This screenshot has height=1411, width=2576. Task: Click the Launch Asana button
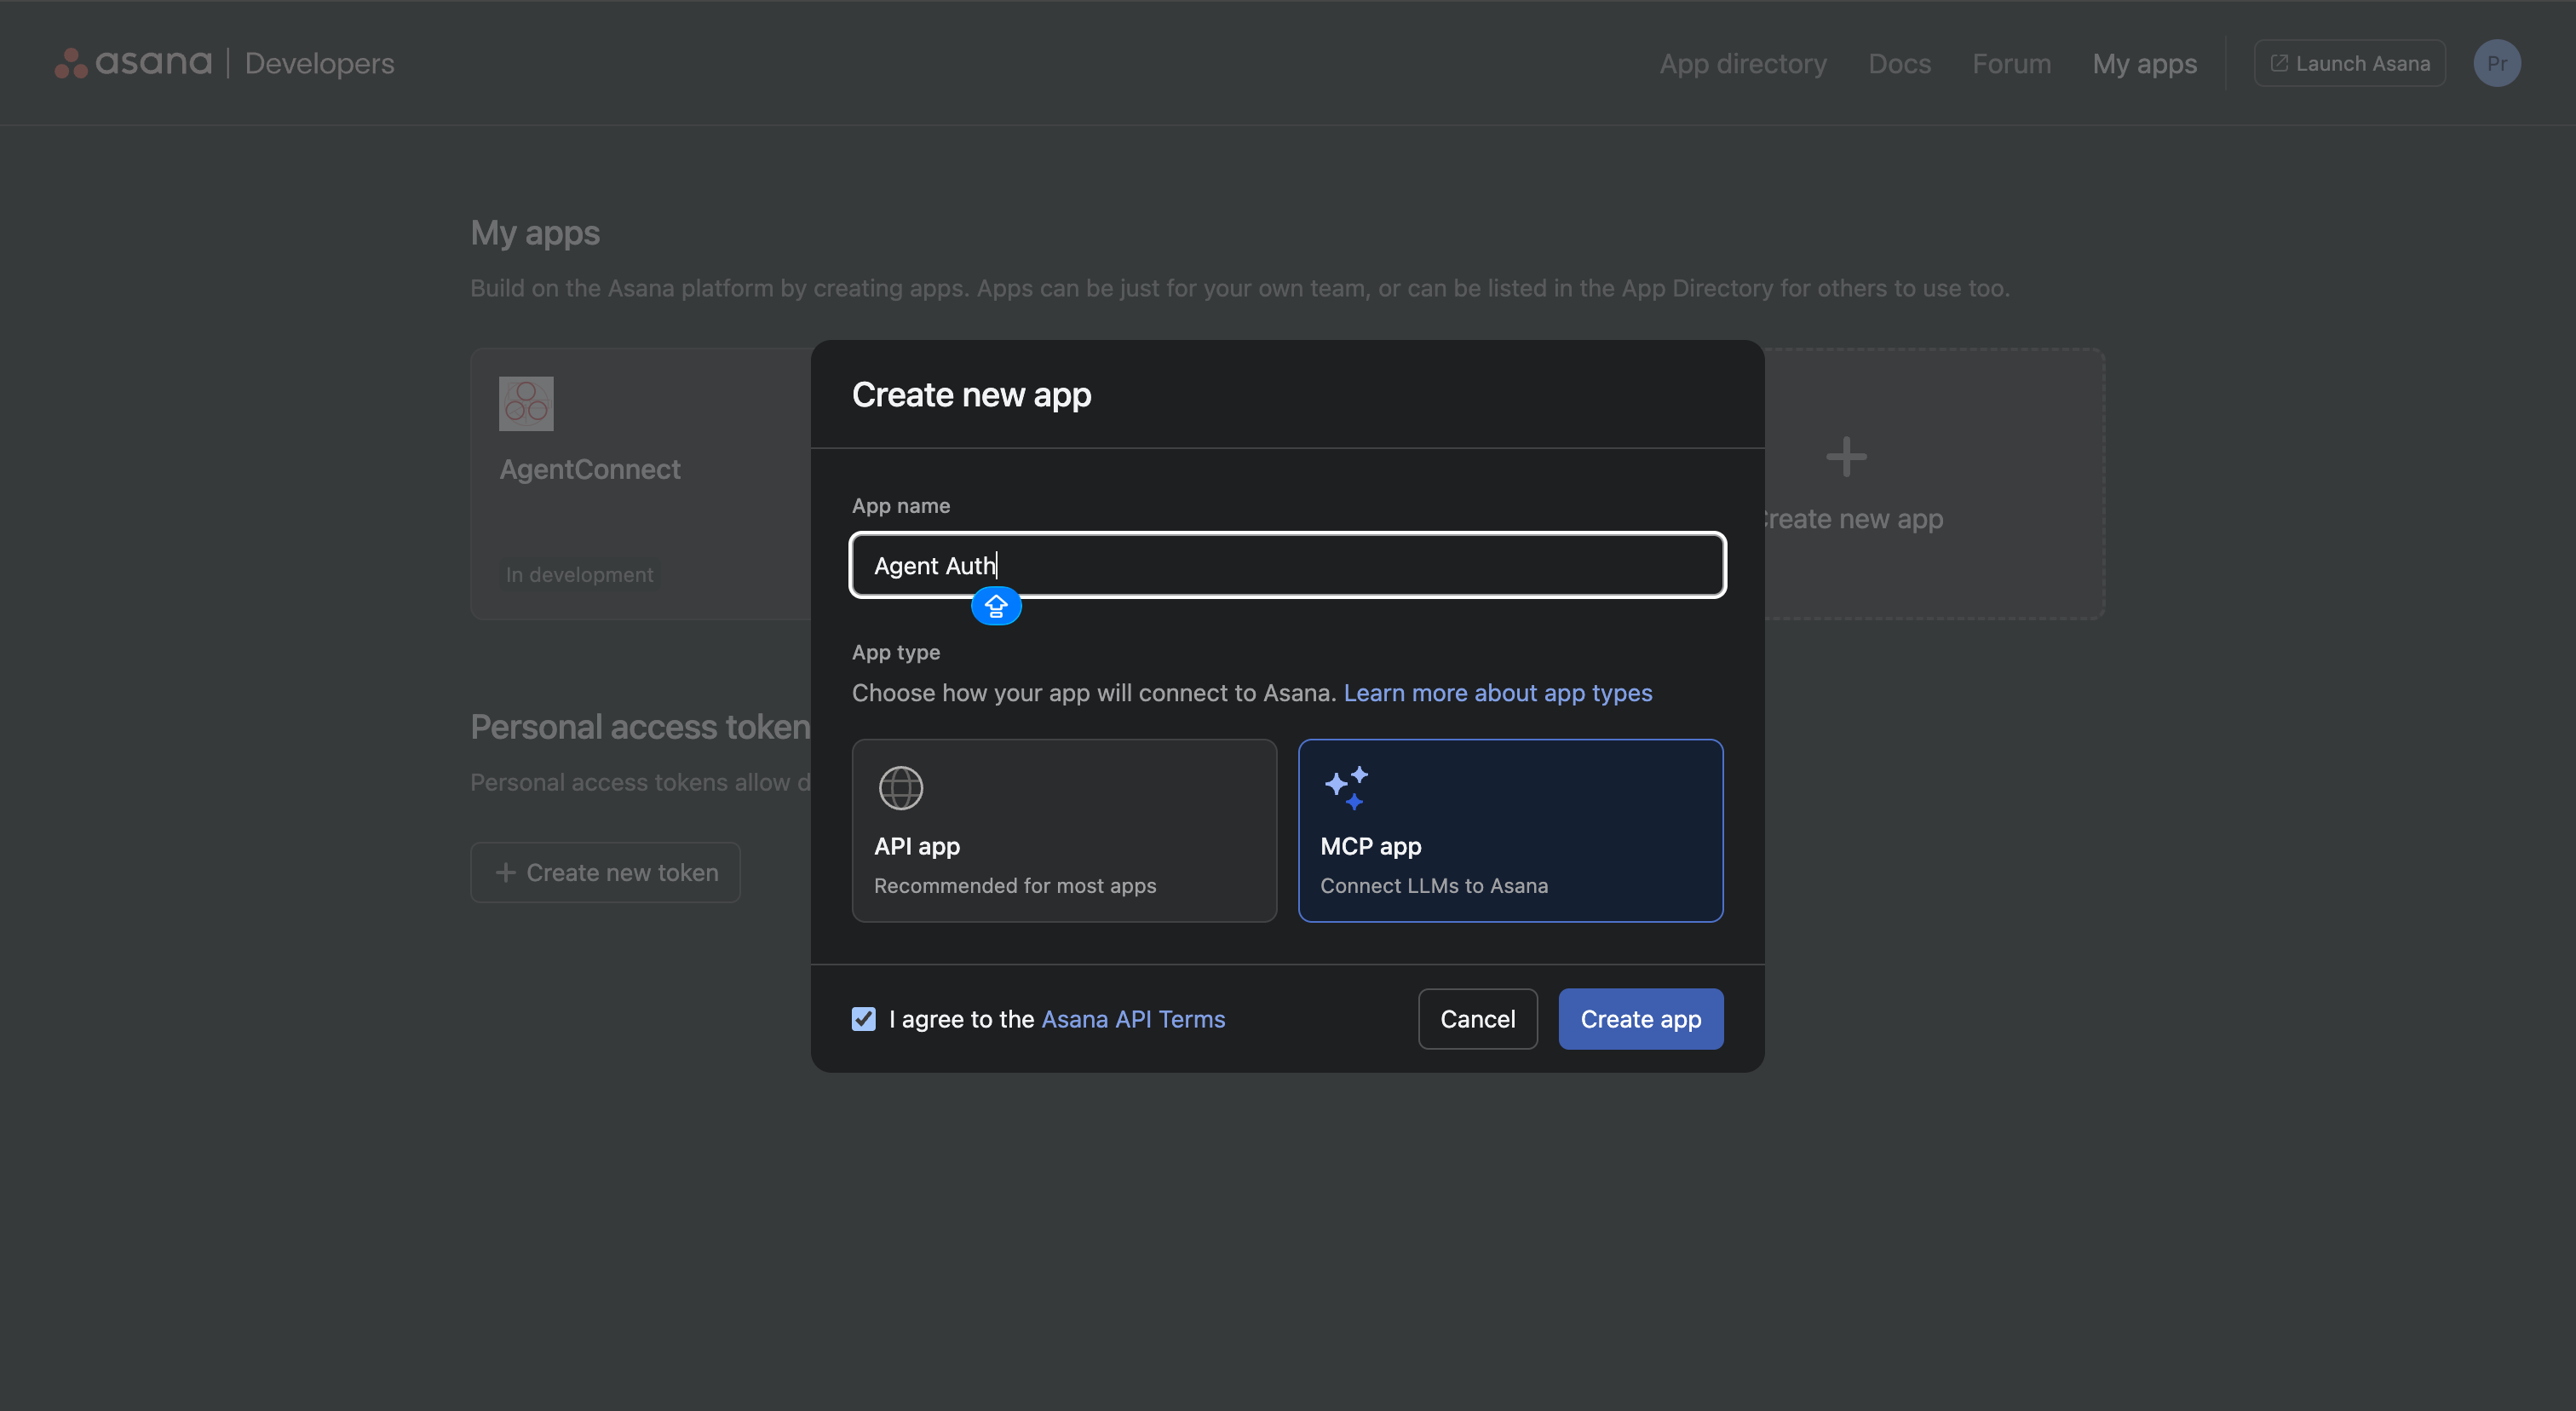[x=2349, y=63]
